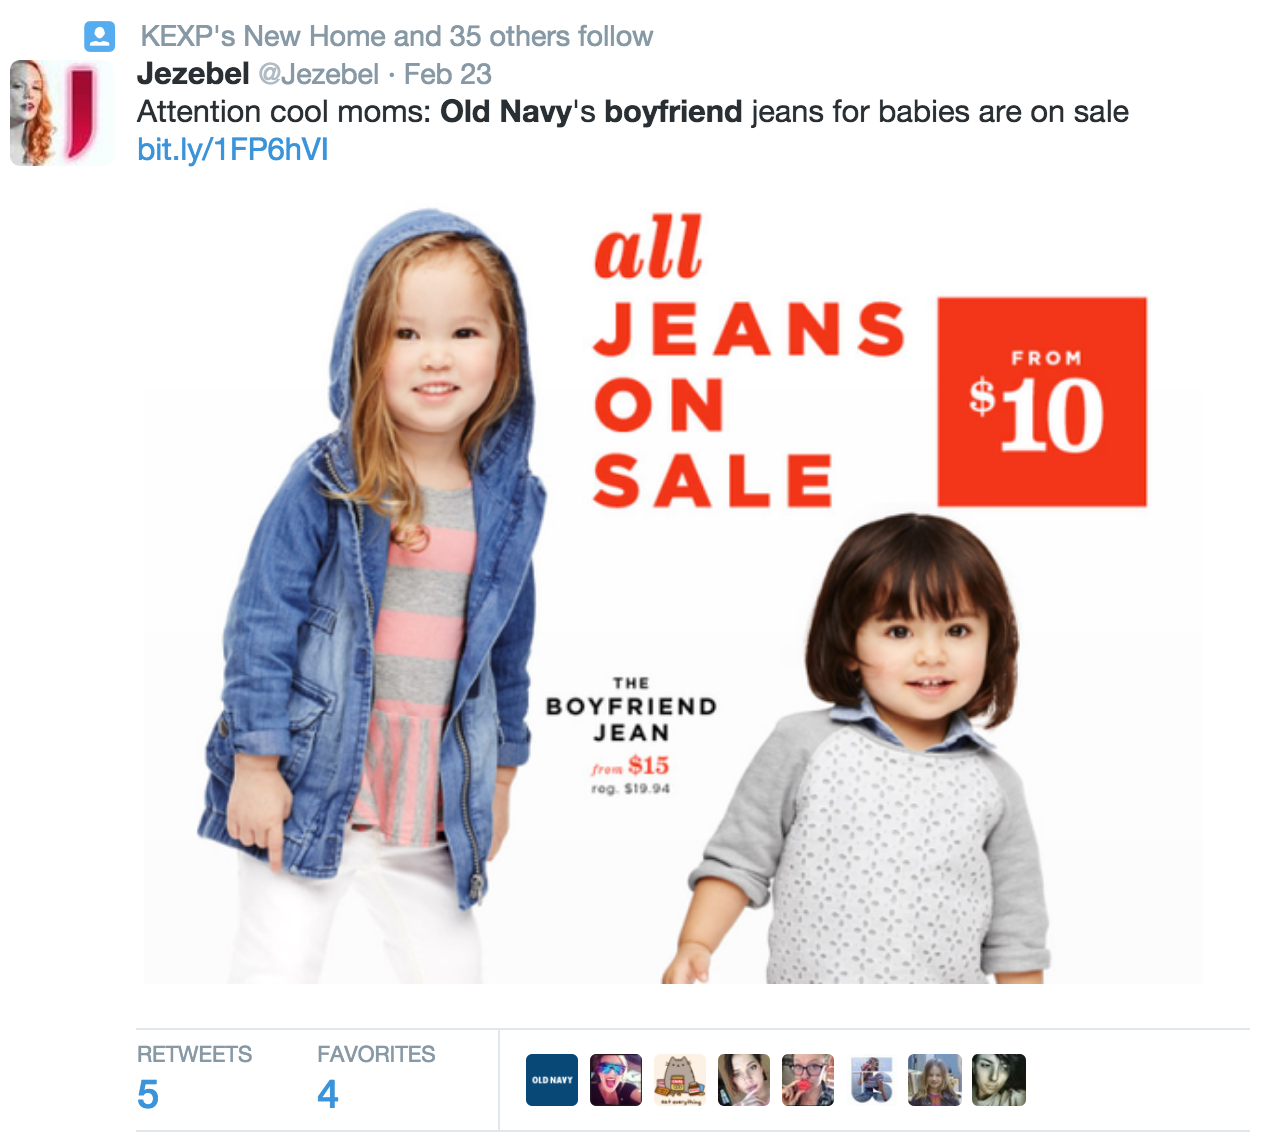Click the blue follower person icon
Viewport: 1270px width, 1148px height.
tap(99, 37)
